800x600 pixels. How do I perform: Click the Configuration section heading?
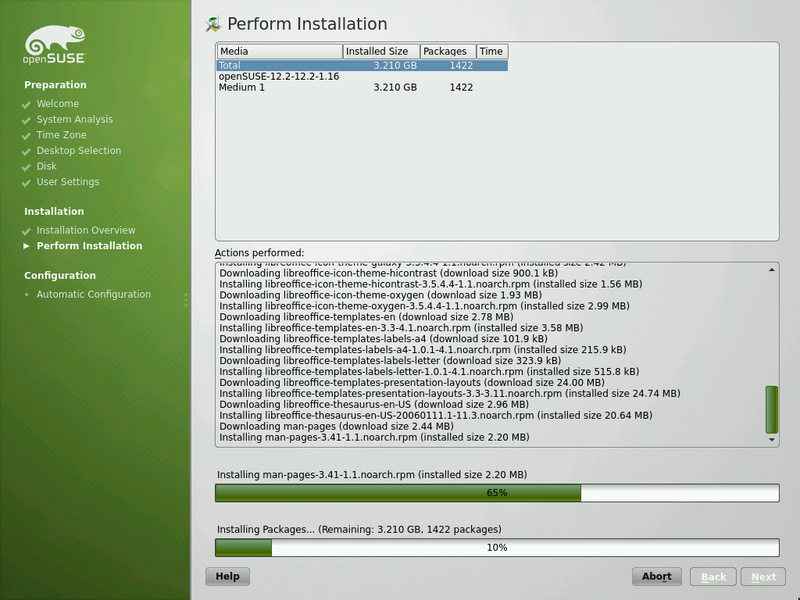click(60, 276)
